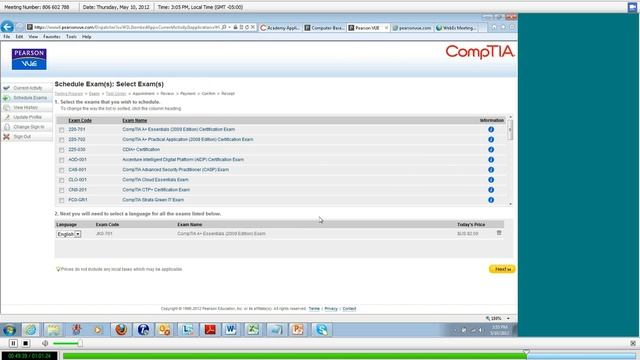Open browser Home icon
Screen dimensions: 640x360
(494, 27)
